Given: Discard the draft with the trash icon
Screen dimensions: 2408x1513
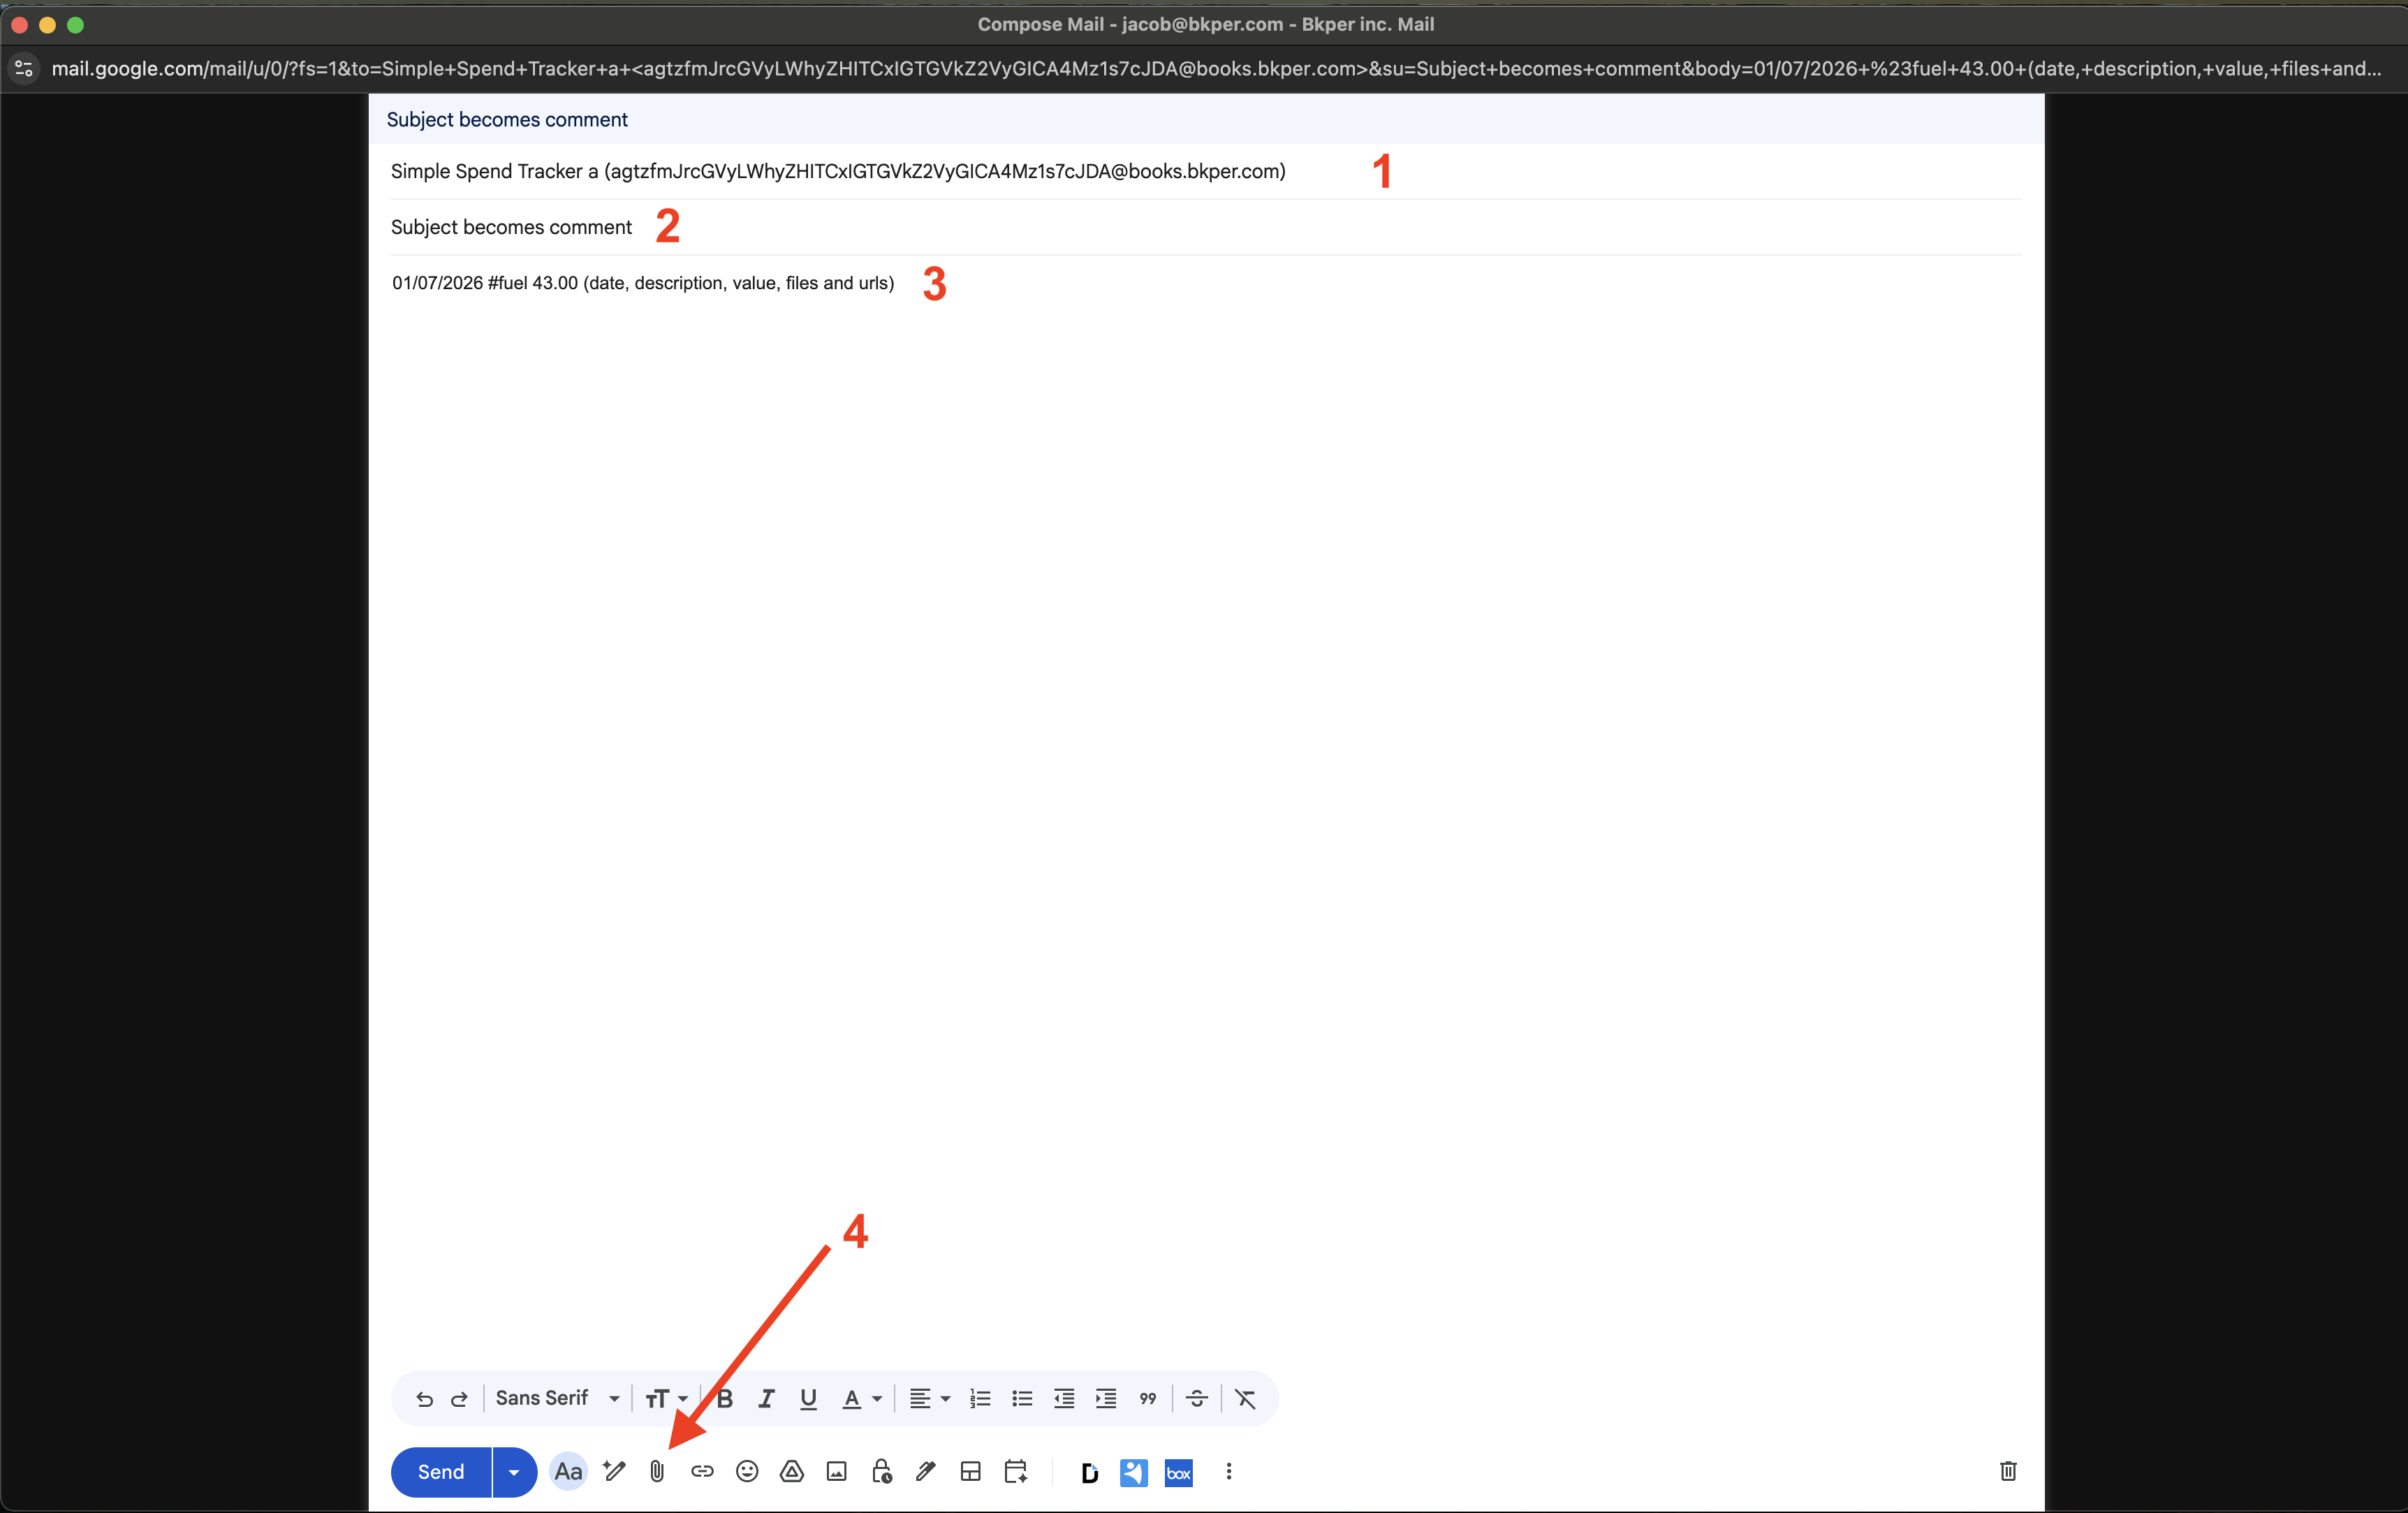Looking at the screenshot, I should point(2008,1472).
